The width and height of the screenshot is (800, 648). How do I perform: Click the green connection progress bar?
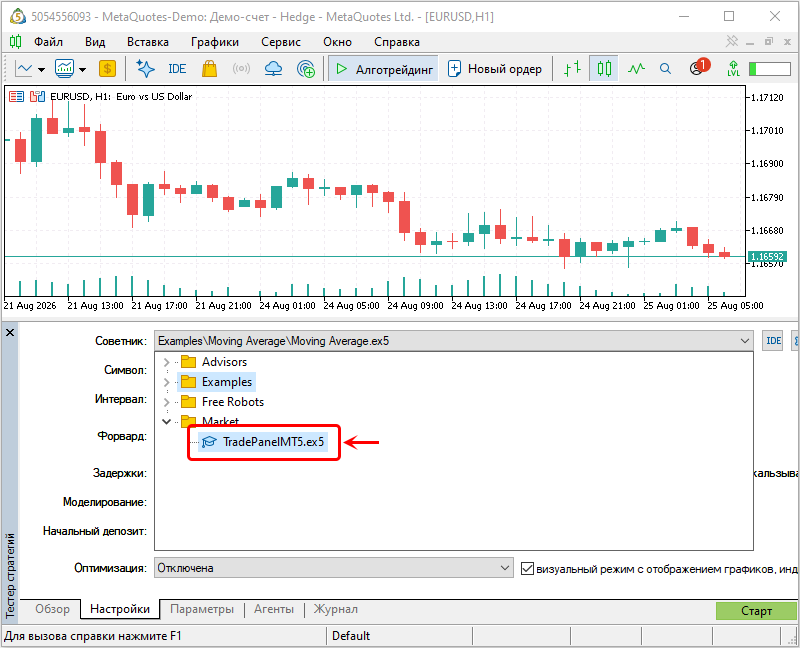click(770, 69)
